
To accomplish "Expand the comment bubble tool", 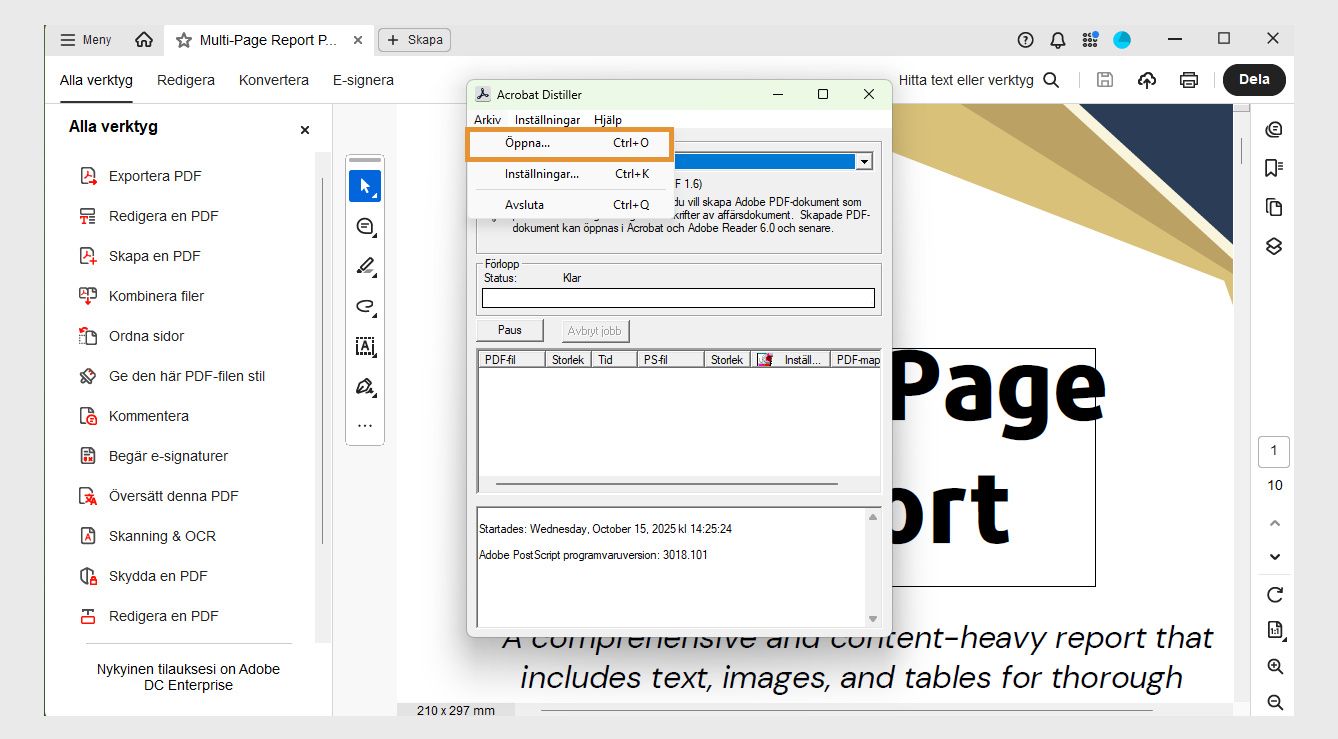I will 365,227.
